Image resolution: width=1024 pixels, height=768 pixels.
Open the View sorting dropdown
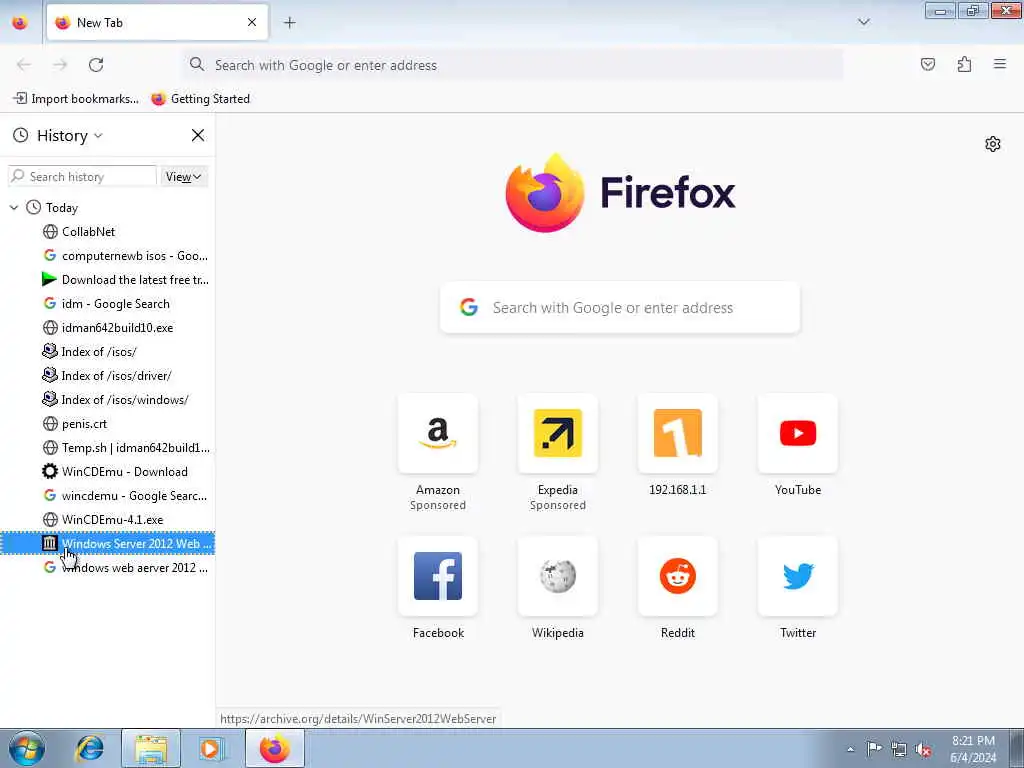point(184,176)
